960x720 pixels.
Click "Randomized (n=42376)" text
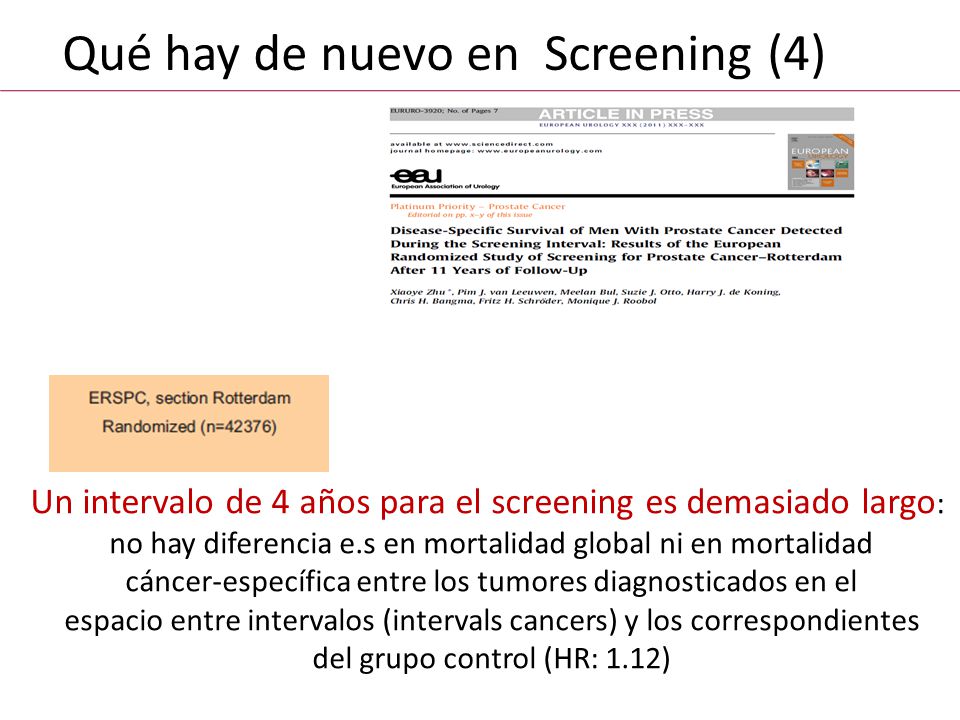(x=189, y=426)
